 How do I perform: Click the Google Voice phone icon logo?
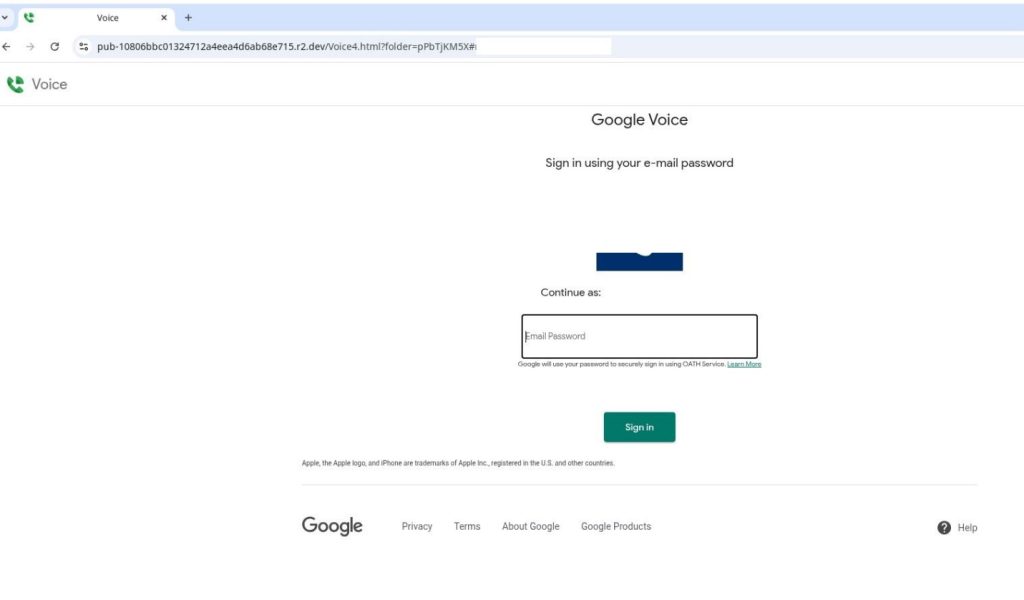[15, 84]
